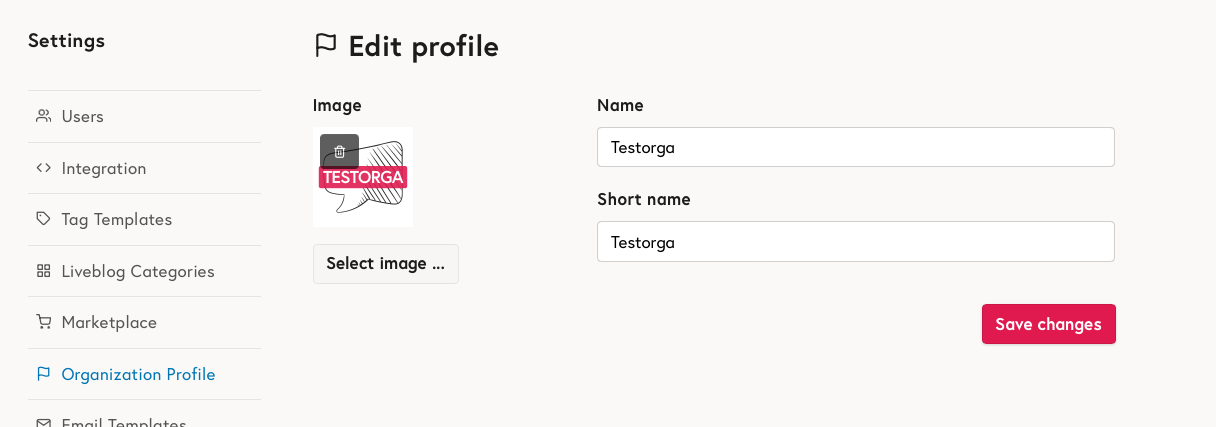Open the Users settings section

tap(83, 116)
